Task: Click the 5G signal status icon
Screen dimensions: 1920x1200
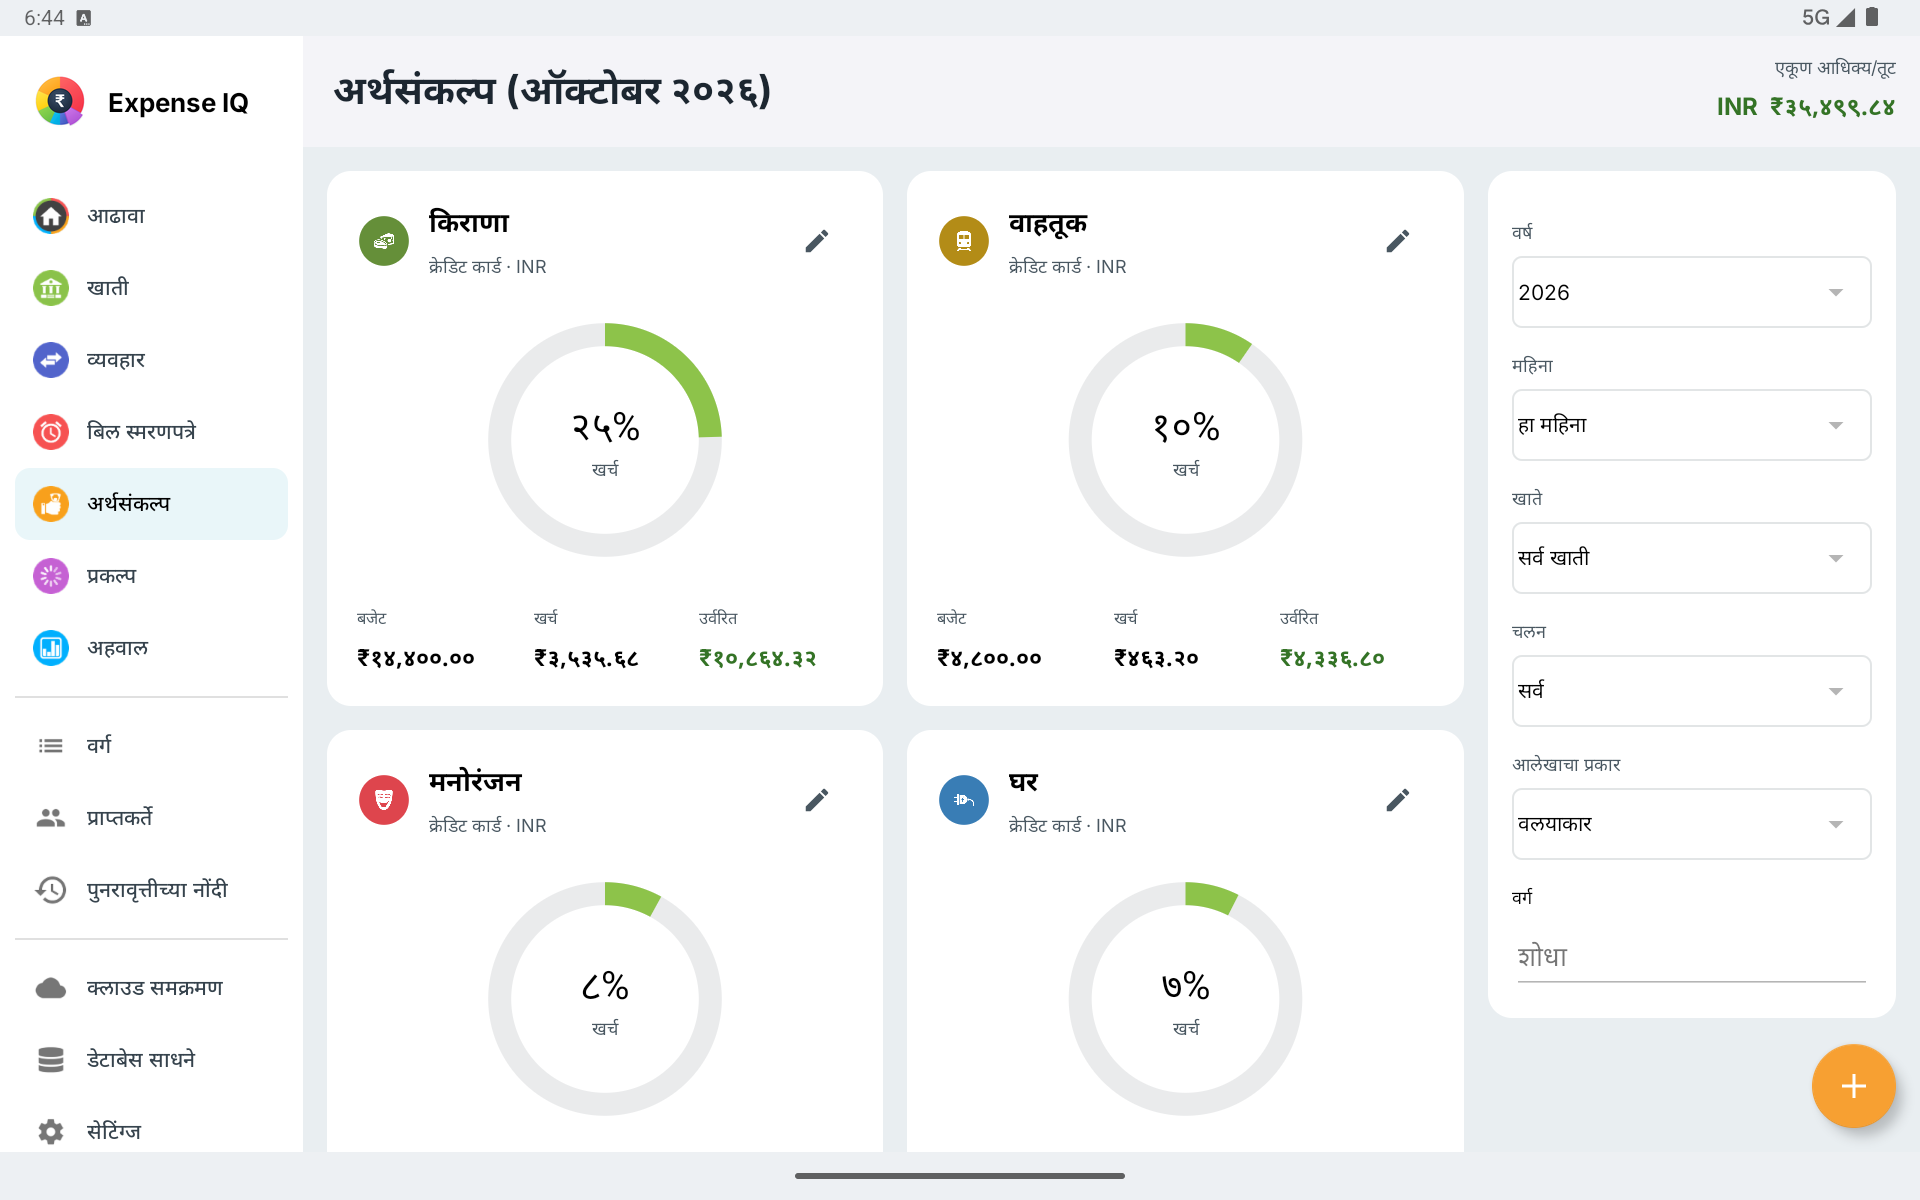Action: pos(1828,17)
